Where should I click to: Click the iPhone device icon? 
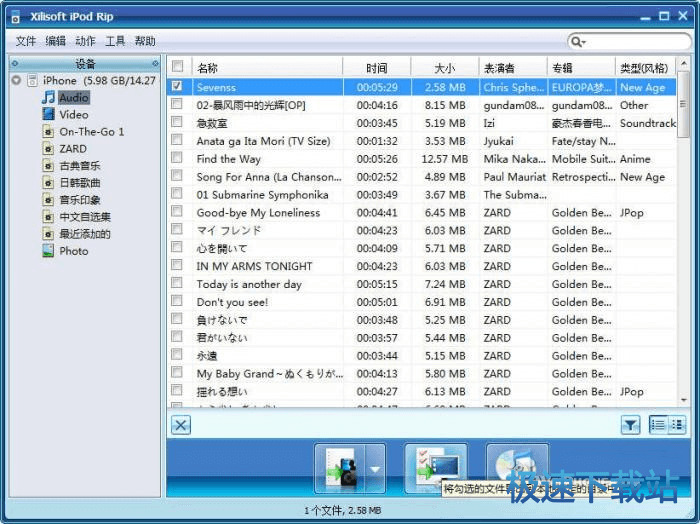tap(32, 80)
